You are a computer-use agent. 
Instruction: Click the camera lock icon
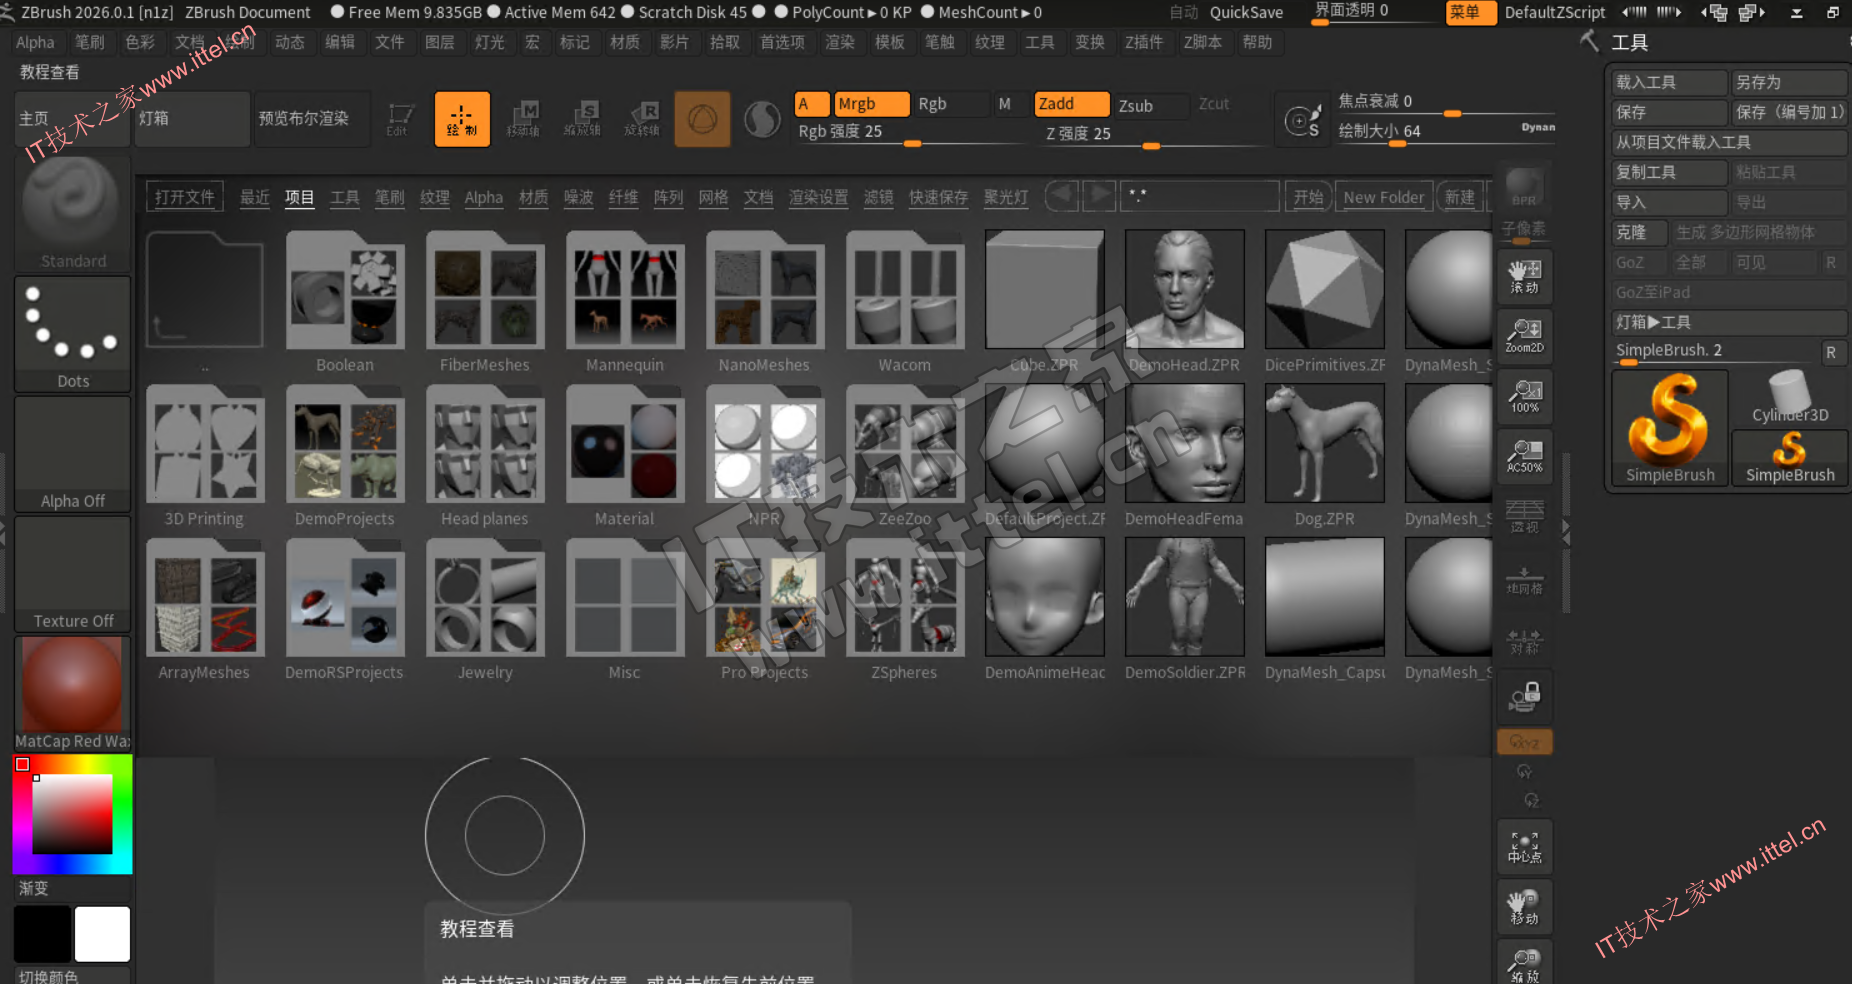click(1524, 696)
